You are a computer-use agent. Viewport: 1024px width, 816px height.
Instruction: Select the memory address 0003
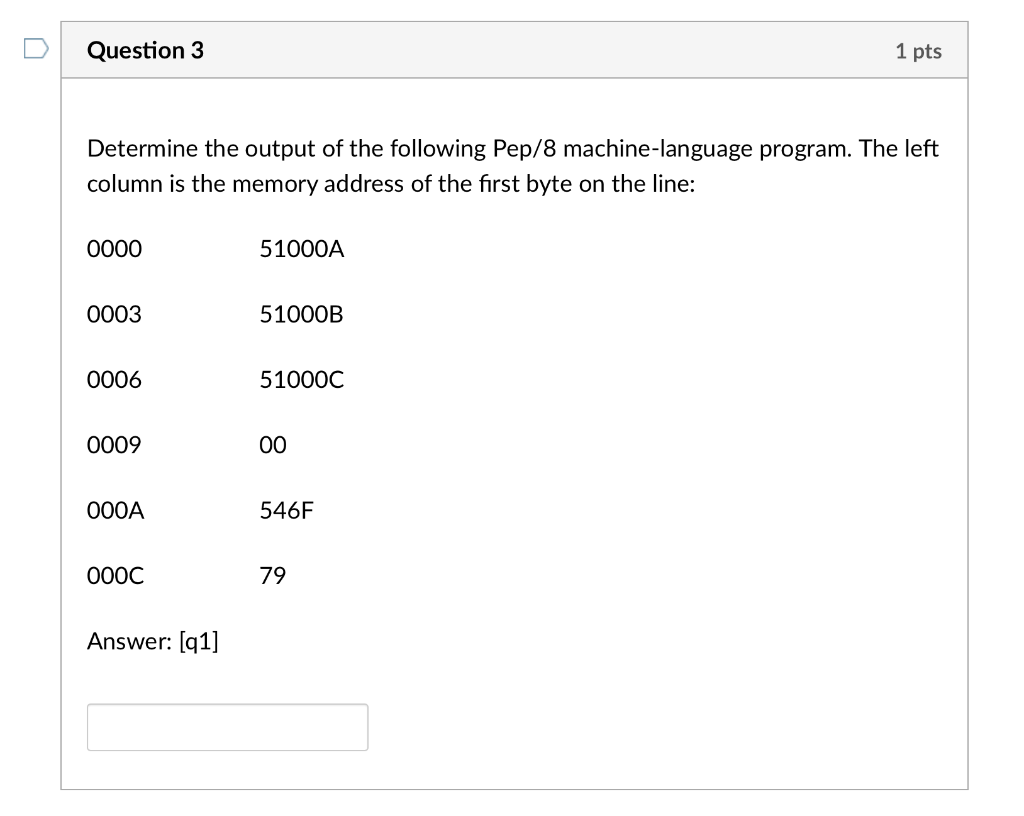[114, 315]
